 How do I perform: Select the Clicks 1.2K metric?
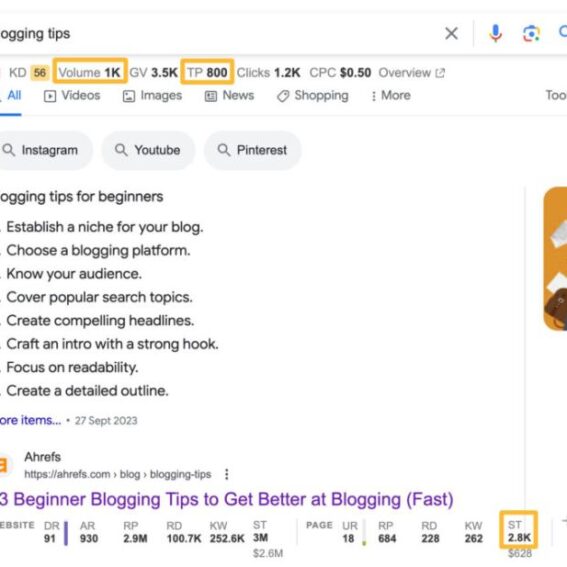268,73
